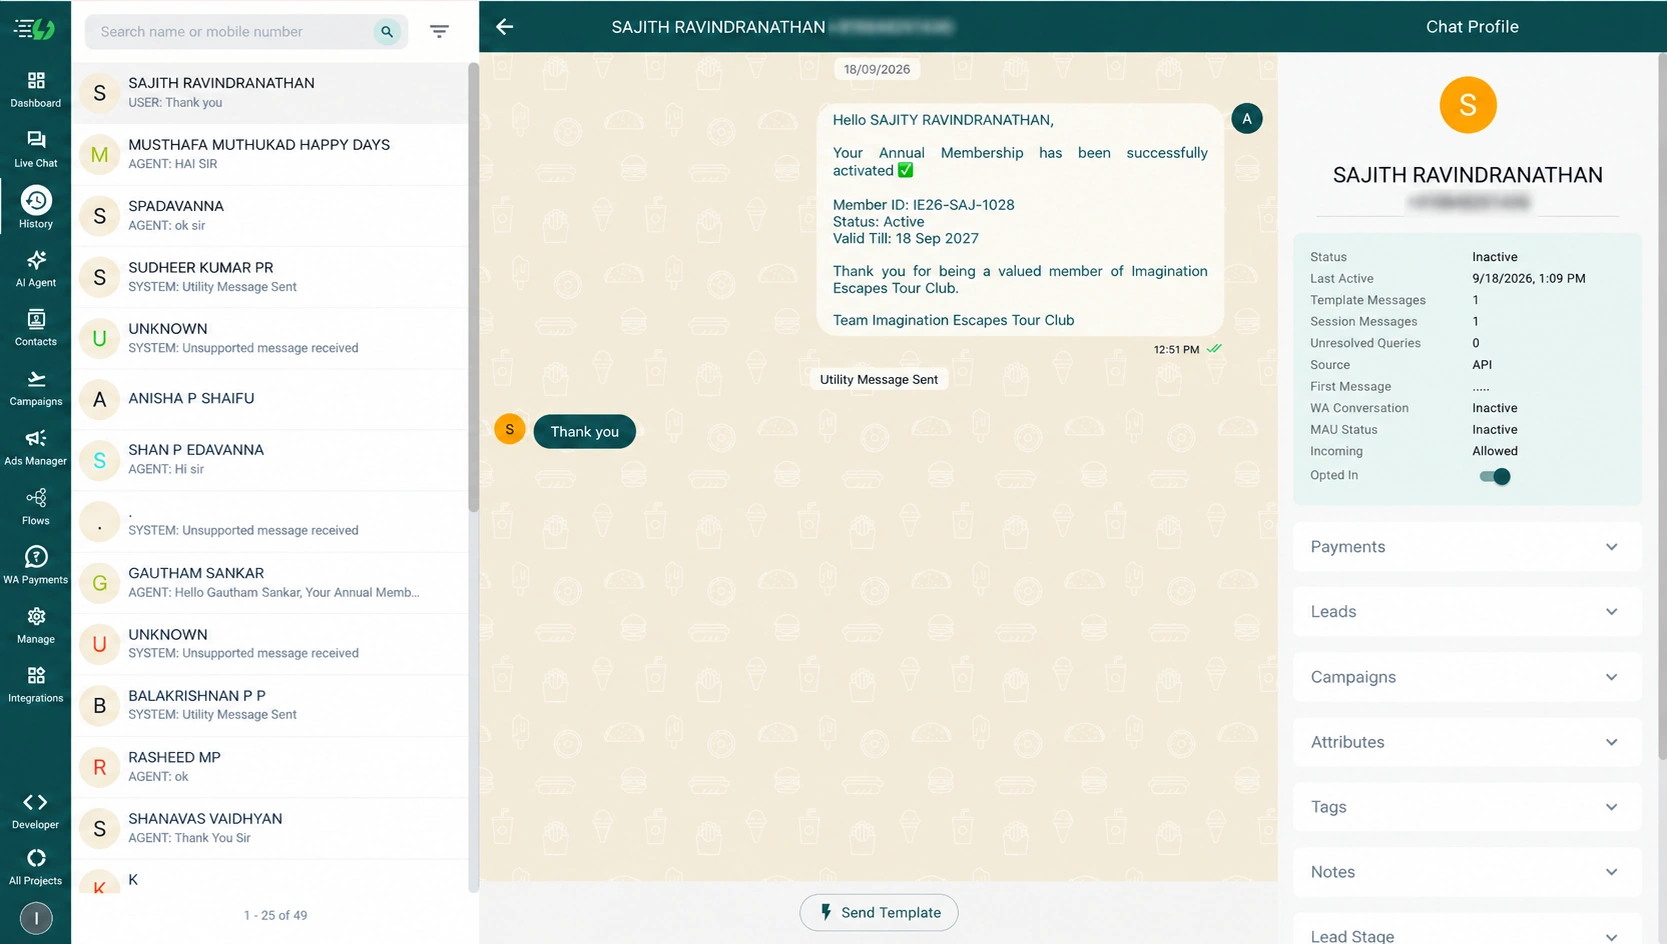Open Contacts from the sidebar
The height and width of the screenshot is (944, 1667).
click(36, 327)
